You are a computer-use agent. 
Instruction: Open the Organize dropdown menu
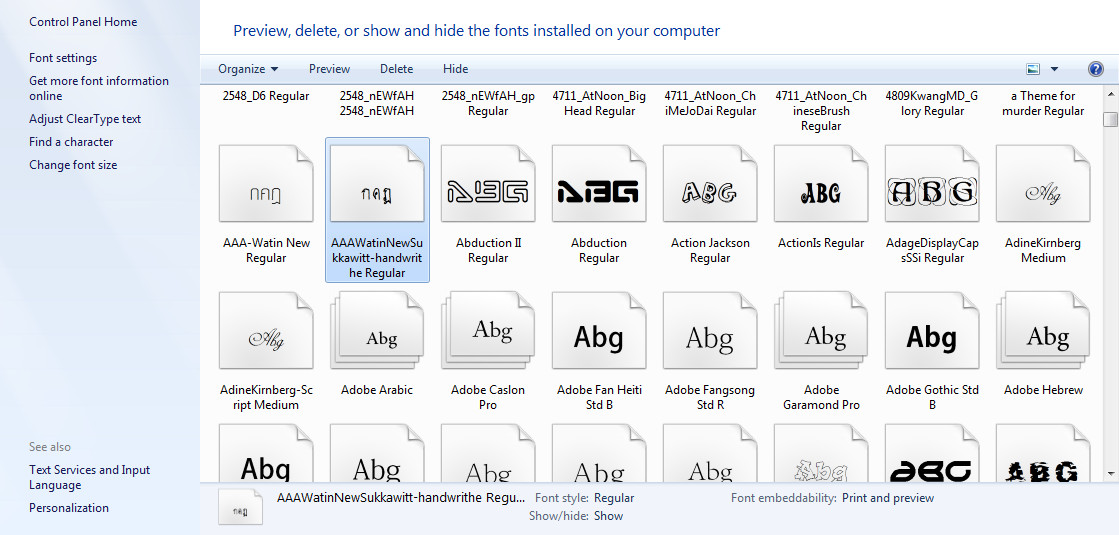(x=248, y=69)
